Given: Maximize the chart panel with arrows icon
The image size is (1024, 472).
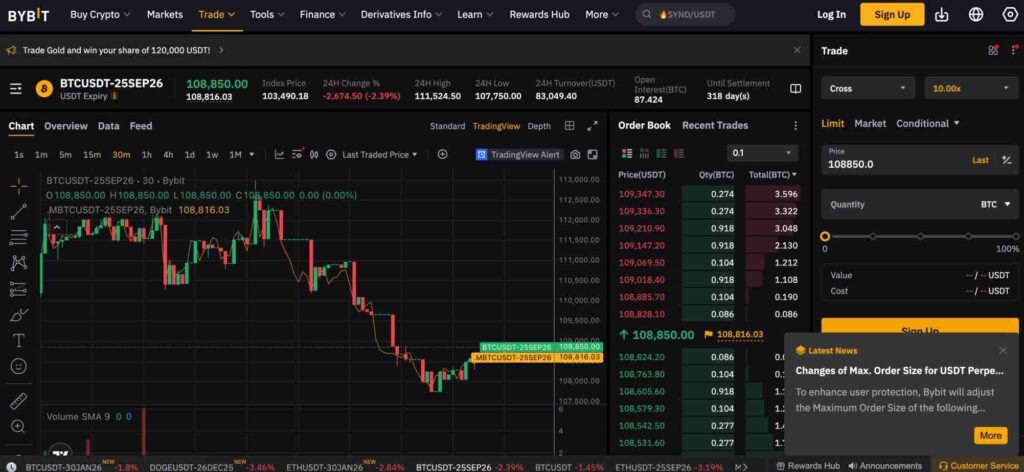Looking at the screenshot, I should coord(592,125).
